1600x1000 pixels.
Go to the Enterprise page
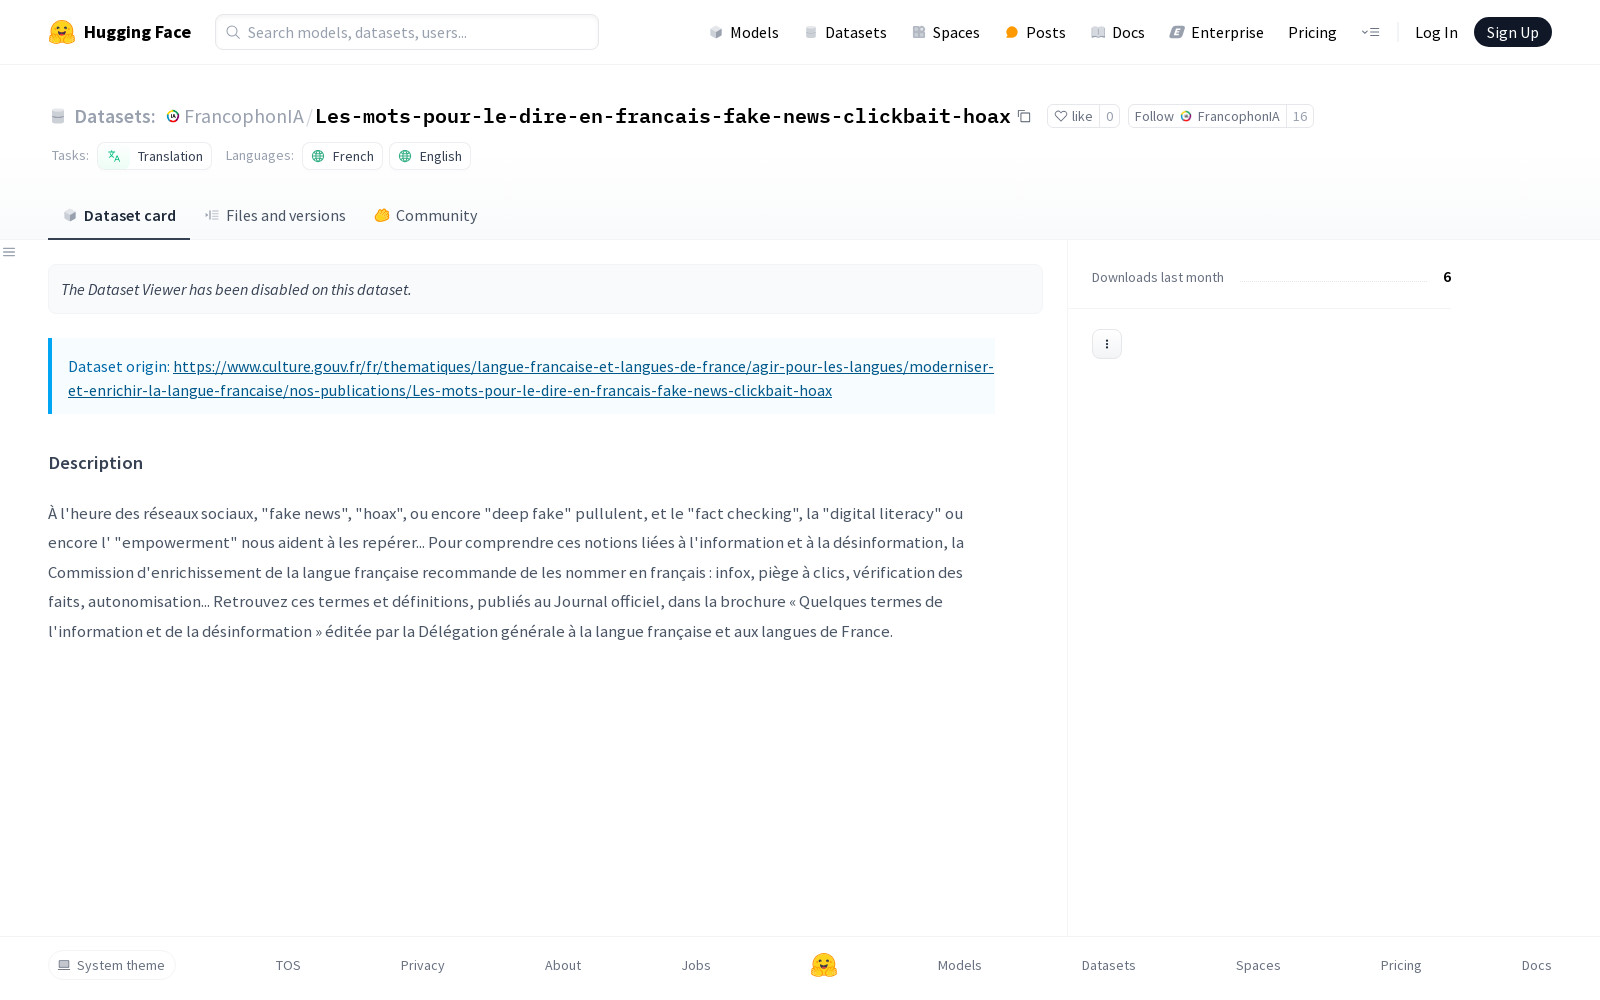pyautogui.click(x=1217, y=32)
